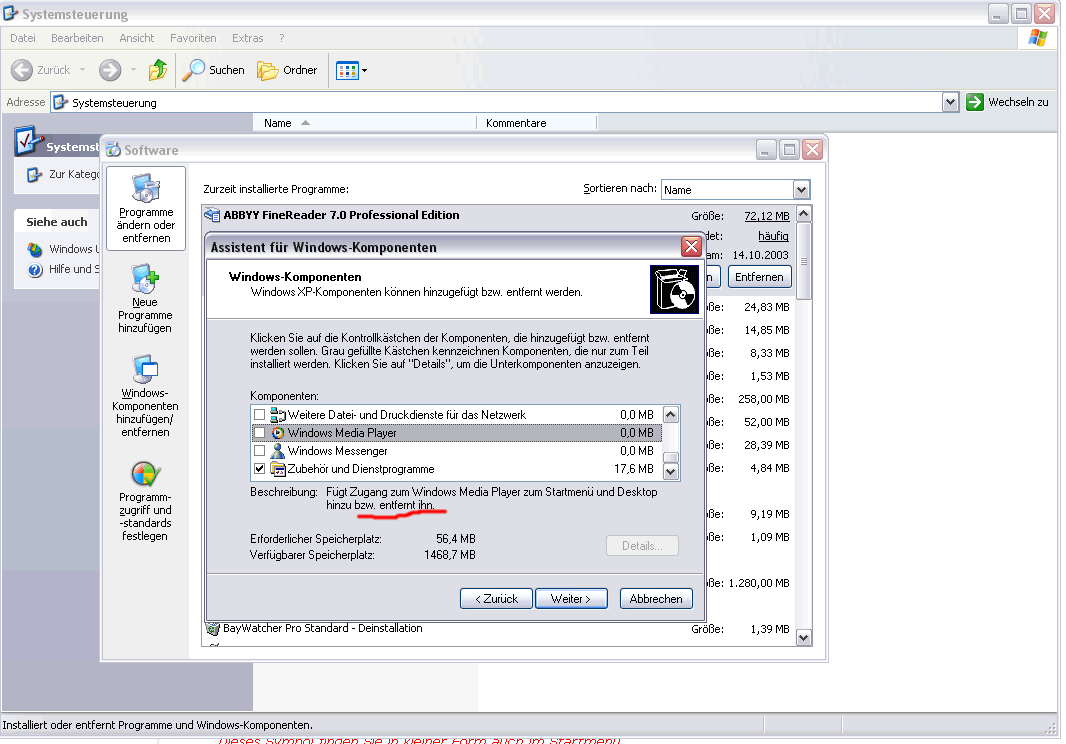Select BayWatcher Pro Standard - Deinstallation entry
The width and height of the screenshot is (1066, 744).
(322, 628)
